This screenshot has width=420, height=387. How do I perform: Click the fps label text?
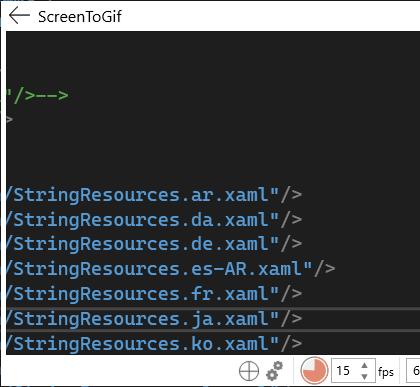(x=386, y=372)
